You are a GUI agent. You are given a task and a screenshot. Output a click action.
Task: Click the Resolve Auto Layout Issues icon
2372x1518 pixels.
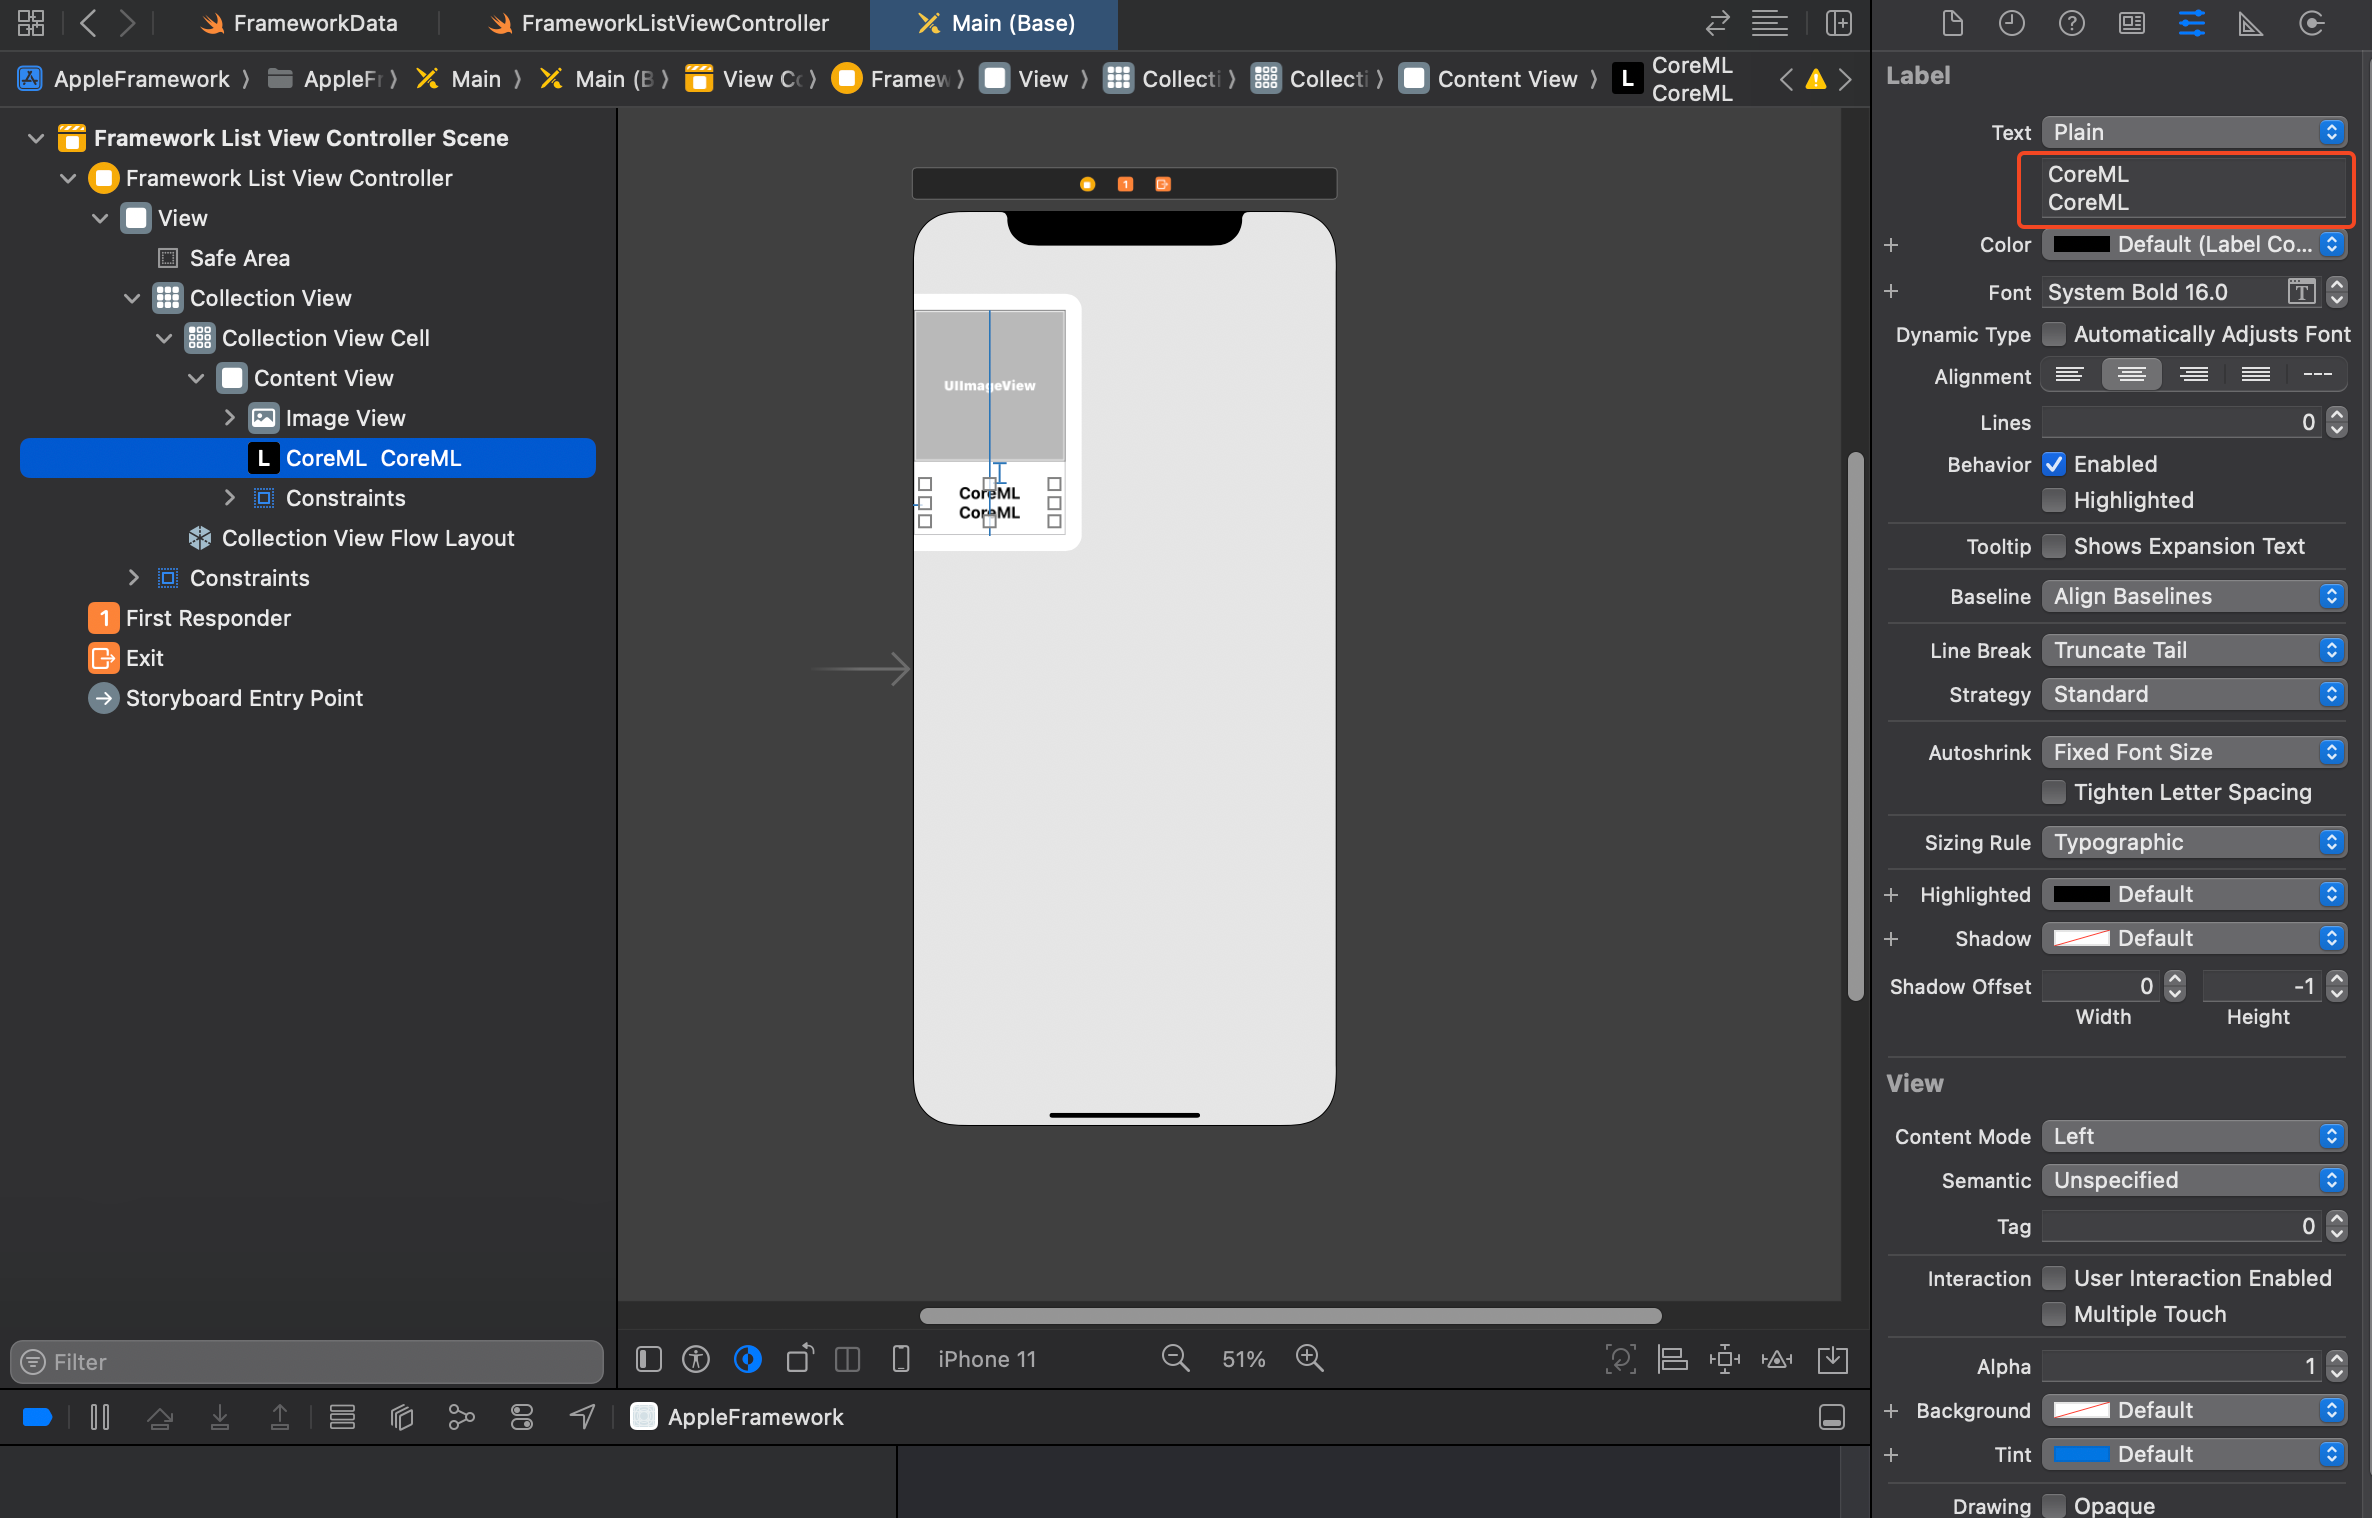[1777, 1358]
